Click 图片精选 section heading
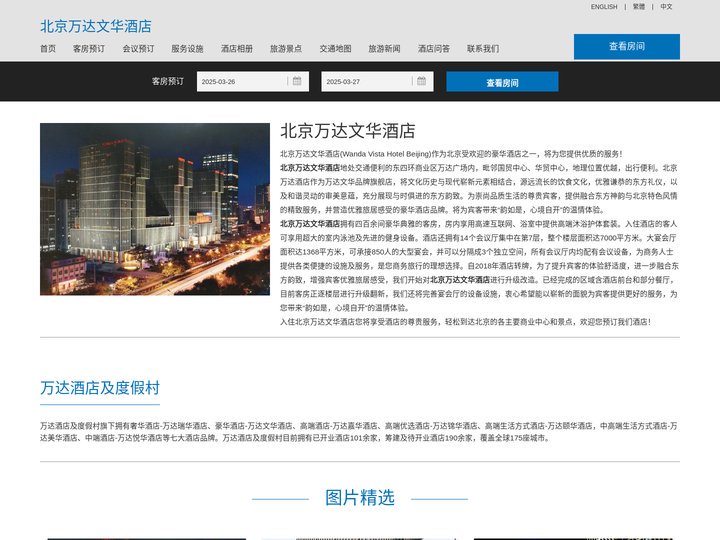This screenshot has width=720, height=540. [x=360, y=498]
